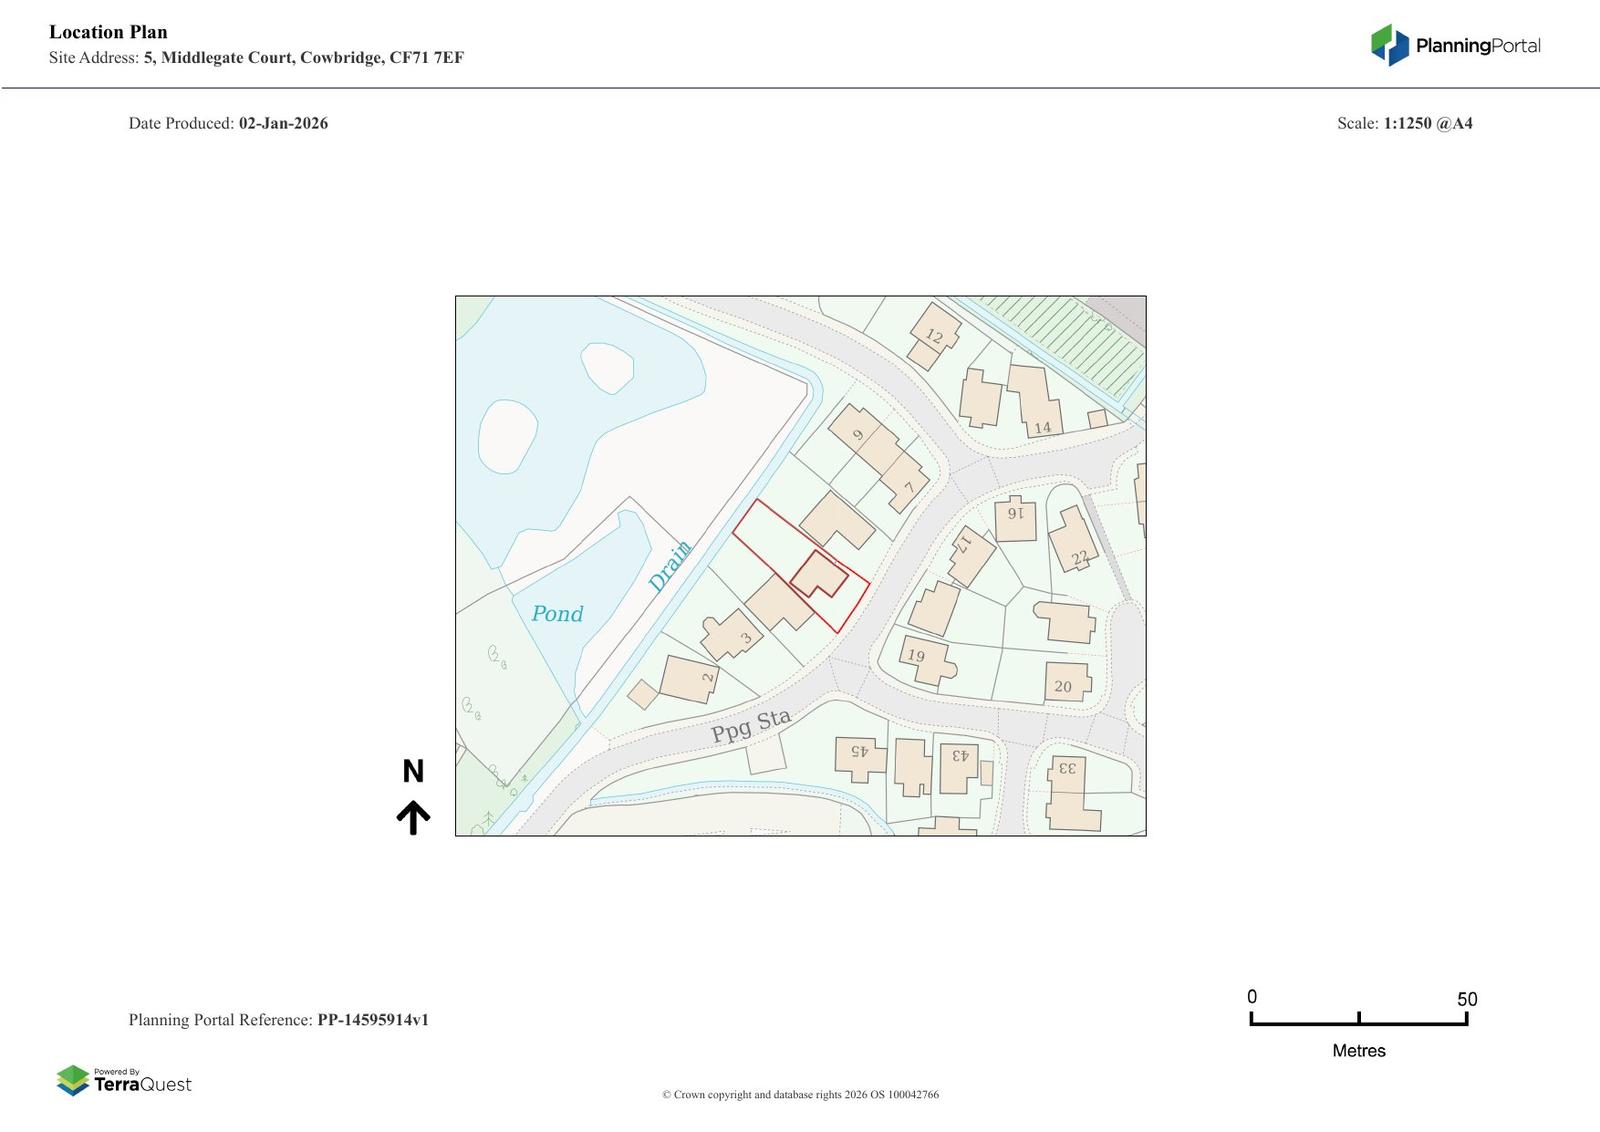The width and height of the screenshot is (1600, 1132).
Task: Click house number 20 building
Action: coord(1063,686)
